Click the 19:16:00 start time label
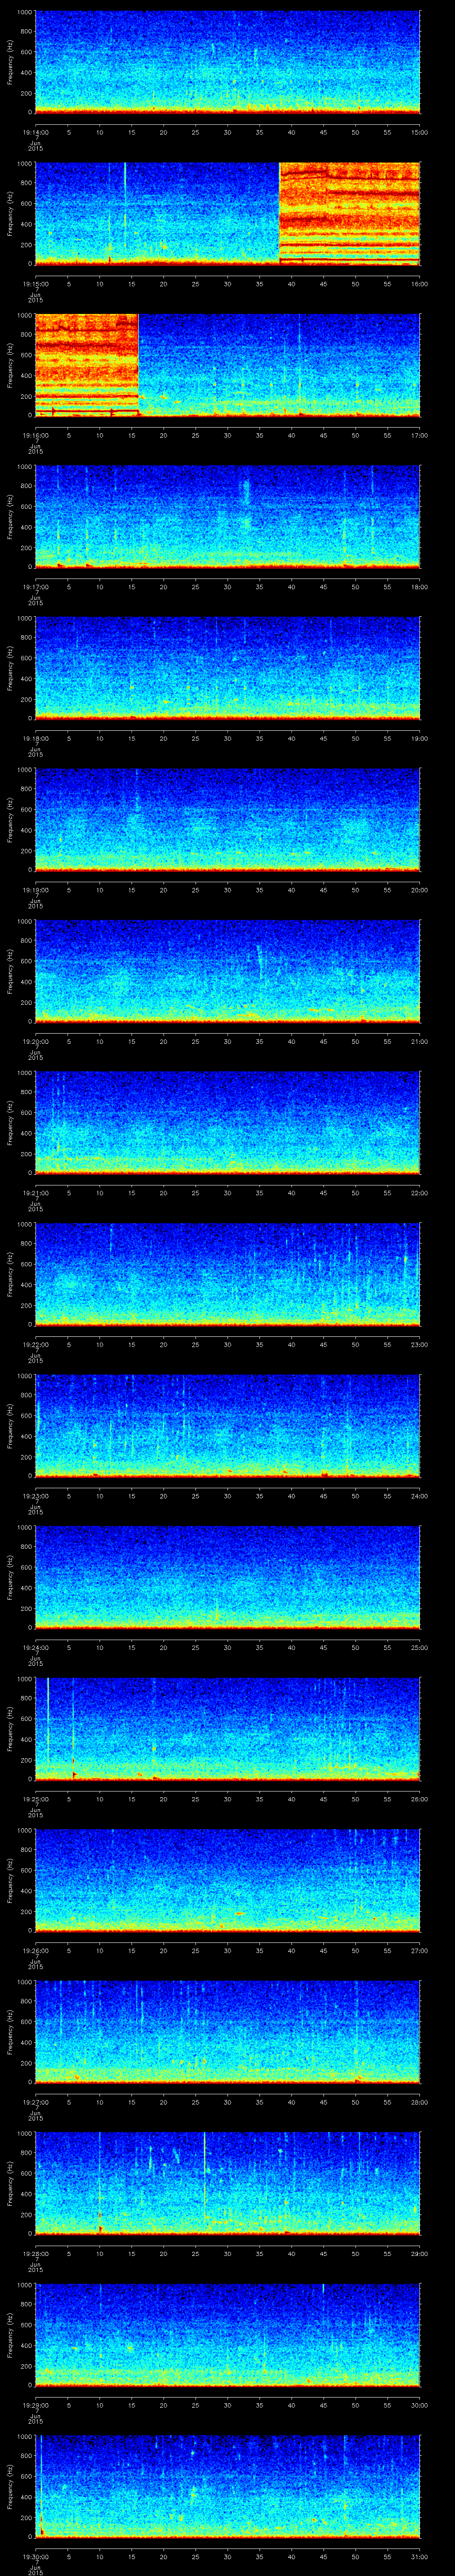455x2576 pixels. [35, 435]
